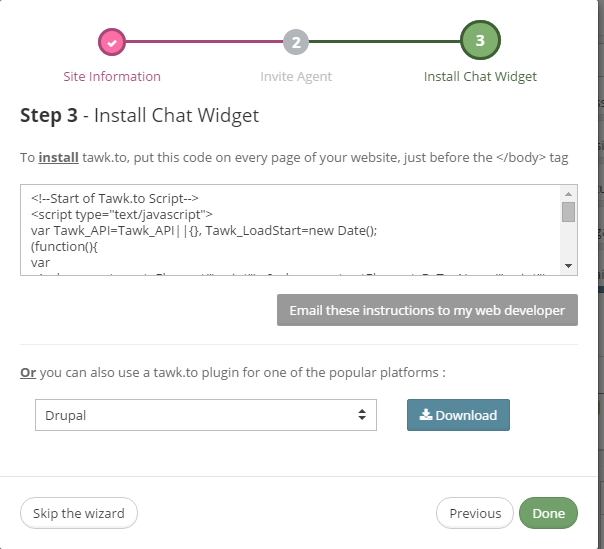Go to the Site Information step label
The width and height of the screenshot is (604, 549).
coord(111,76)
